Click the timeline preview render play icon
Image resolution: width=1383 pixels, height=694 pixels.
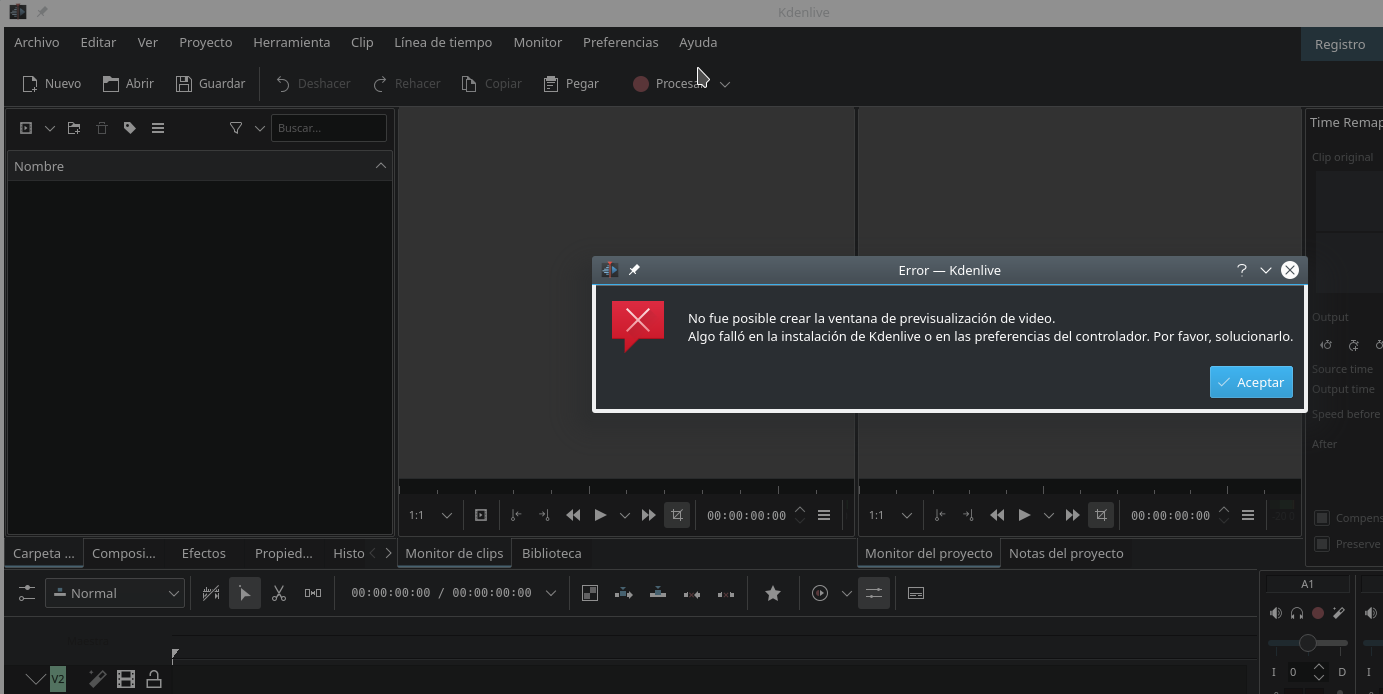point(820,593)
